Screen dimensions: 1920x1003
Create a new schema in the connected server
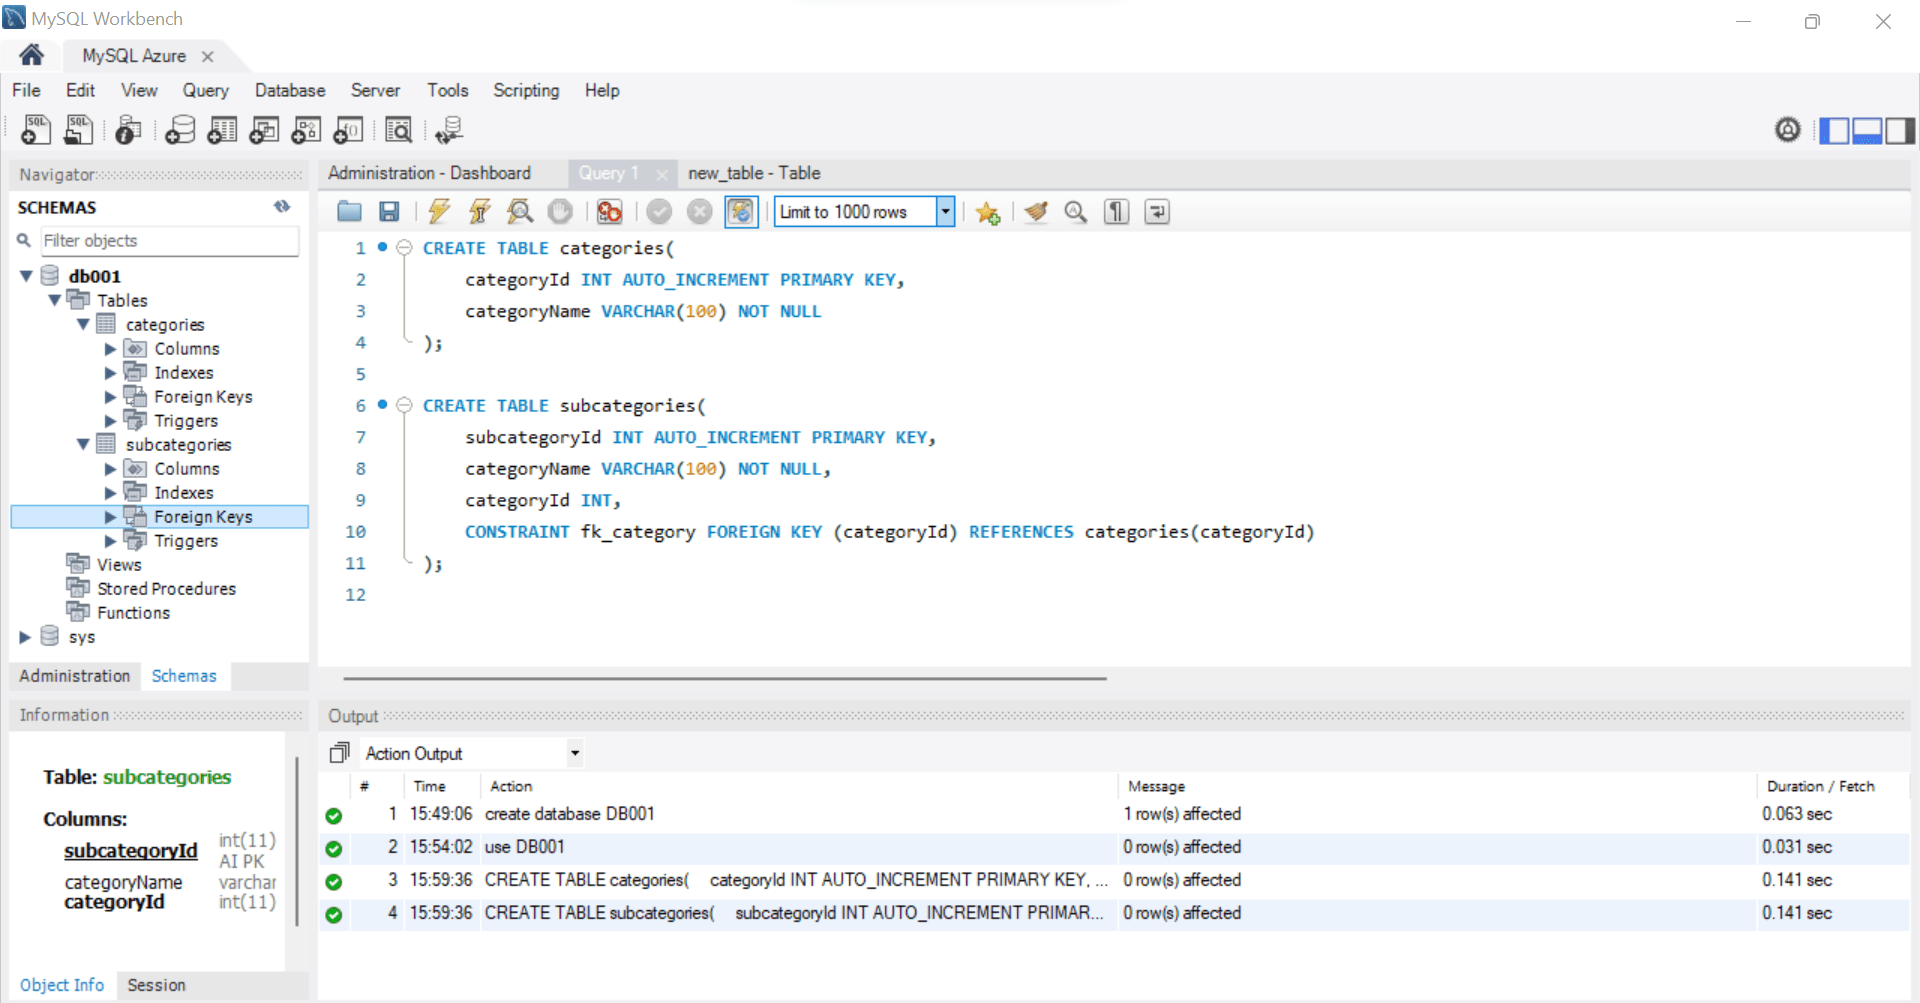pyautogui.click(x=180, y=129)
